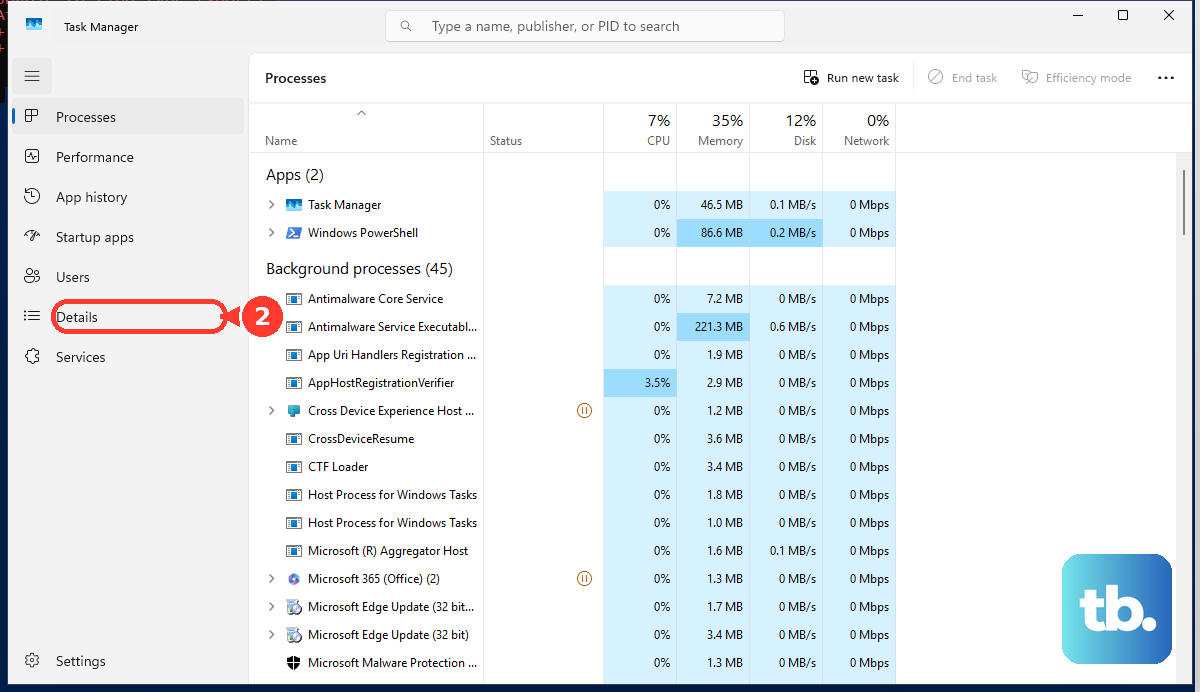This screenshot has width=1200, height=692.
Task: Open the Settings gear icon
Action: pyautogui.click(x=32, y=661)
